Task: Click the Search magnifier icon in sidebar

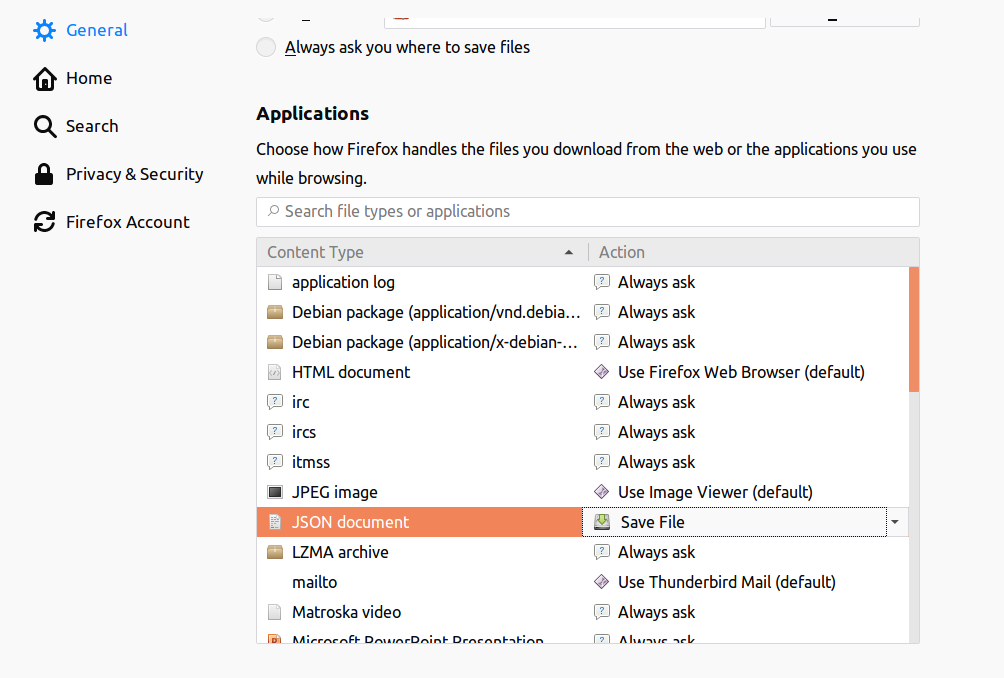Action: click(x=44, y=126)
